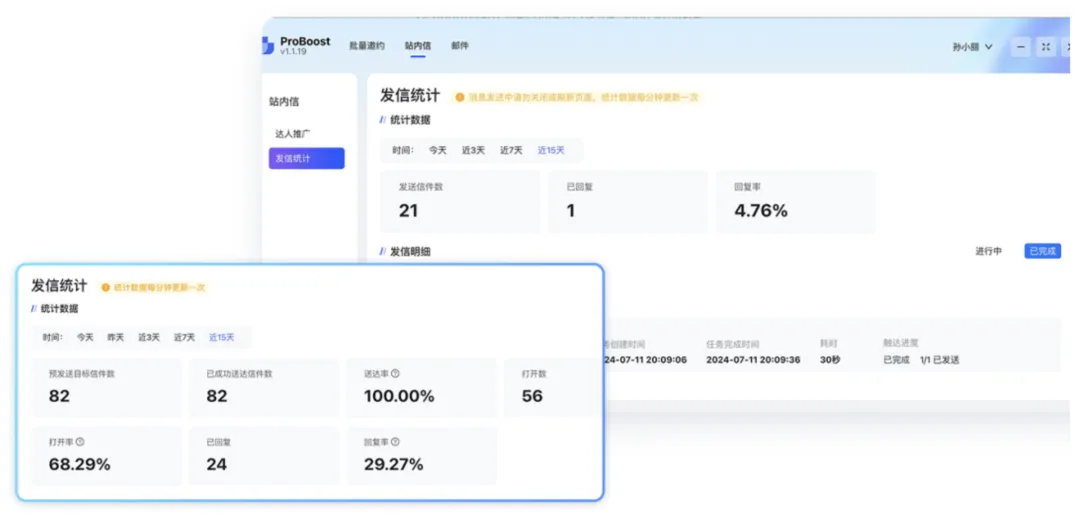Click the 耗时 column header
Screen dimensions: 1080x517
tap(829, 342)
